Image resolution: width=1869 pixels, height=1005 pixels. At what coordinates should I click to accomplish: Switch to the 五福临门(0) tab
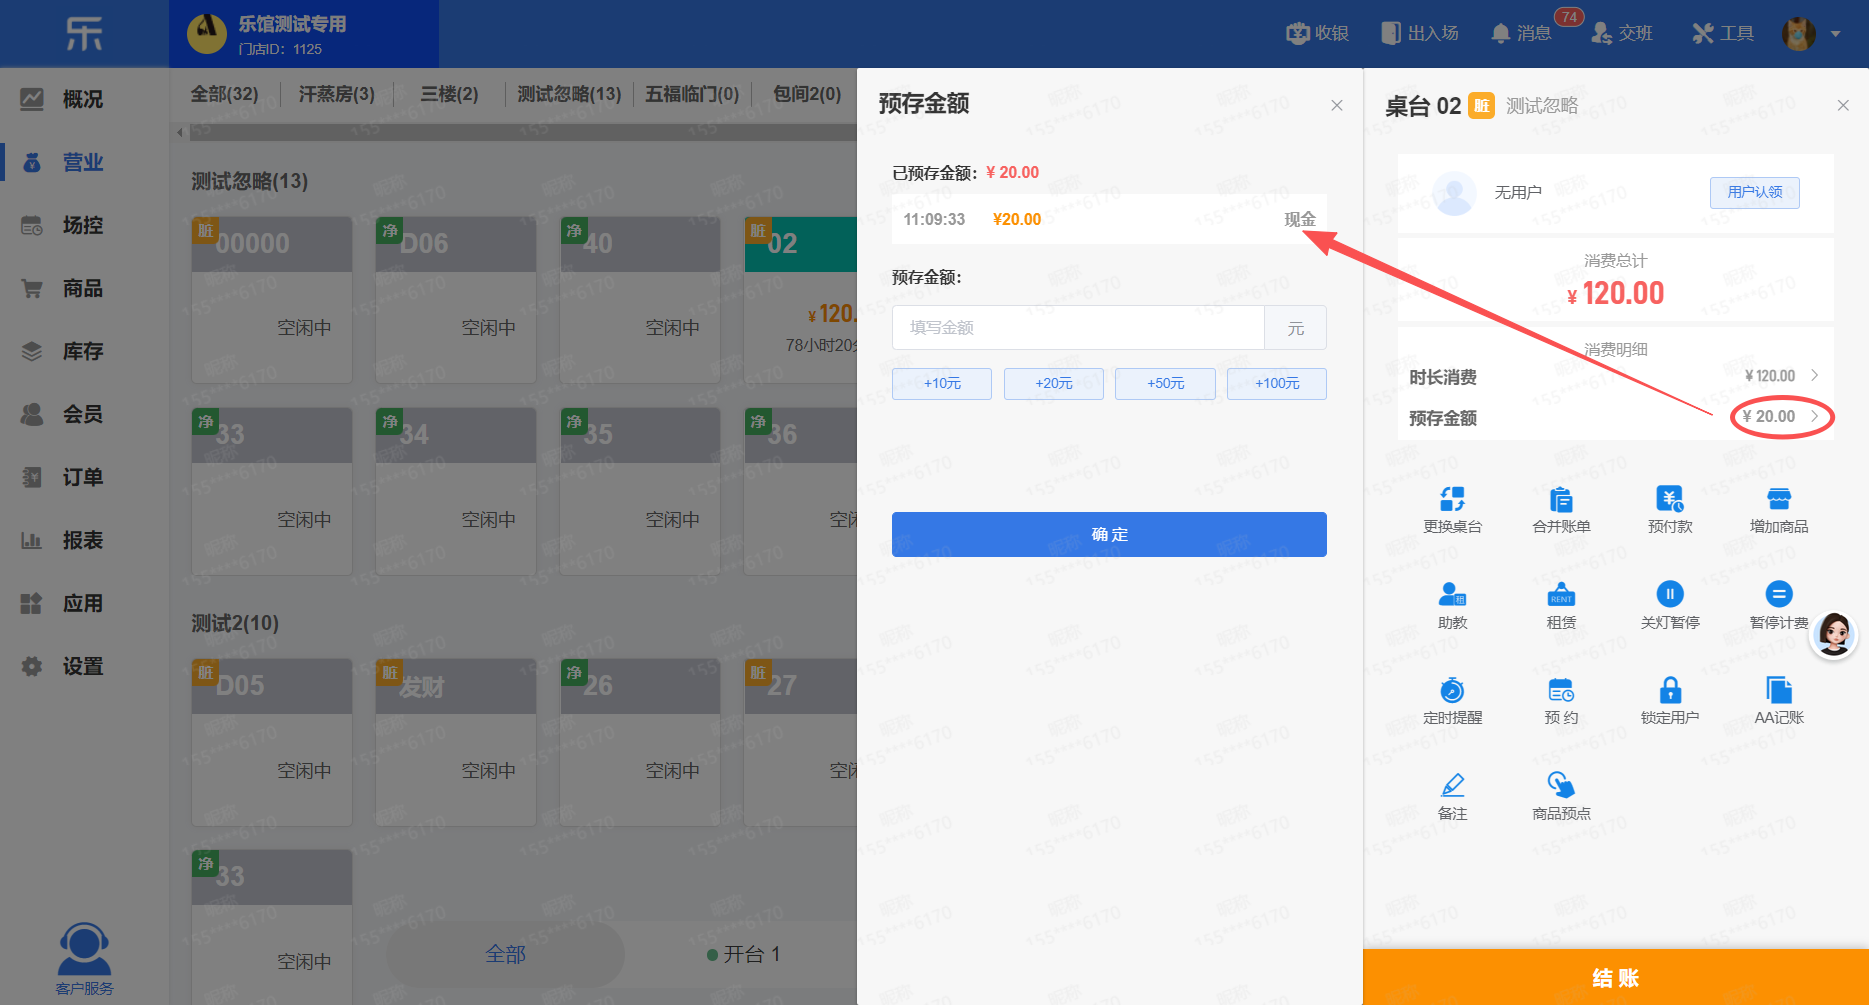692,94
